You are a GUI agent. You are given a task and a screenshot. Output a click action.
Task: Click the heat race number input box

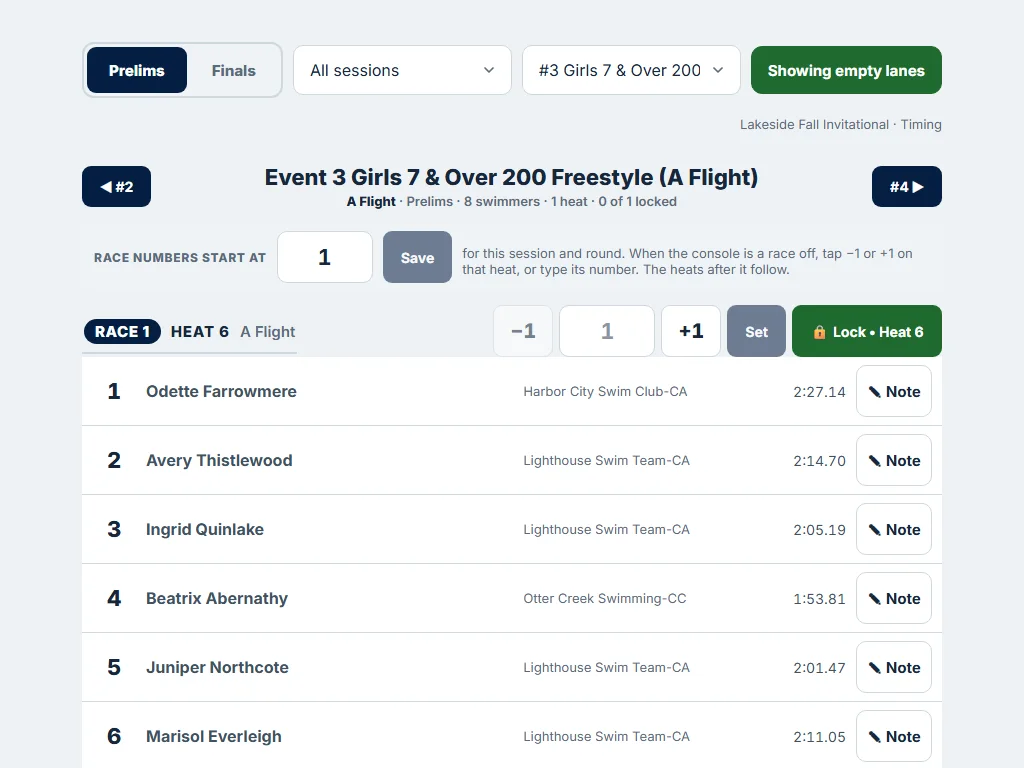(x=607, y=331)
